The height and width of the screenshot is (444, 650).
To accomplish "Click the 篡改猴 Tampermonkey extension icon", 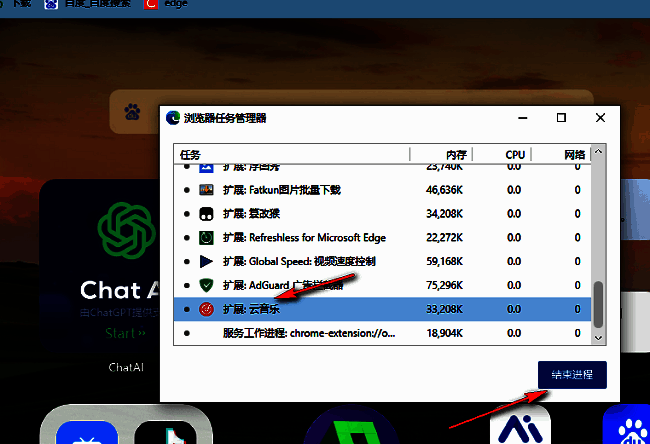I will click(207, 214).
